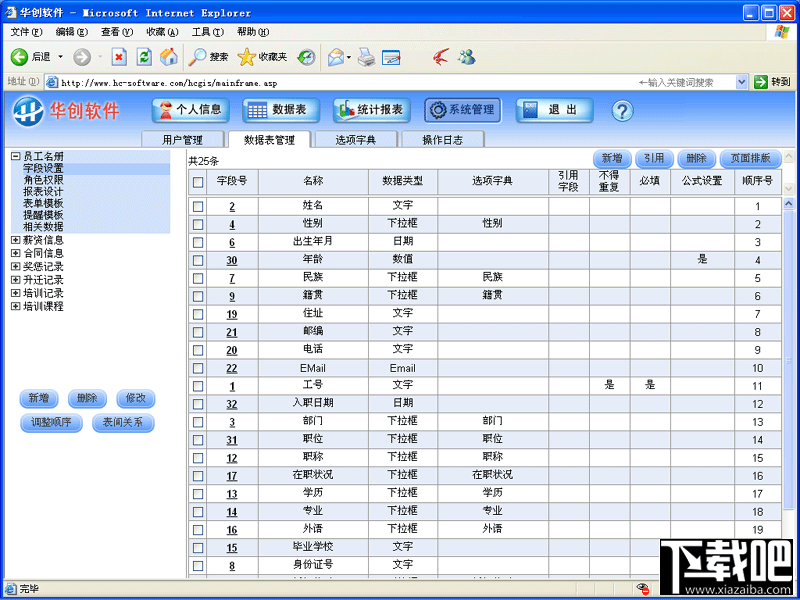Tick the checkbox for 年龄 row
Viewport: 800px width, 600px height.
(198, 260)
